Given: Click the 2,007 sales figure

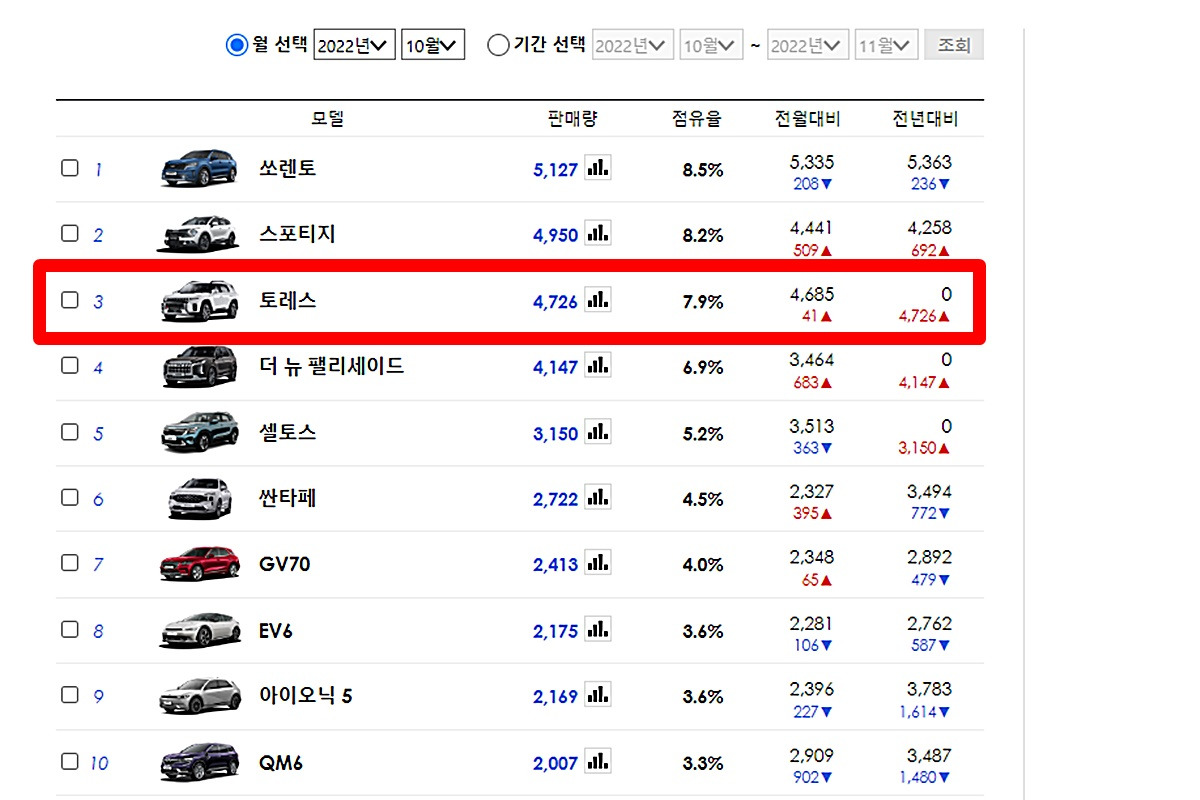Looking at the screenshot, I should pyautogui.click(x=556, y=764).
